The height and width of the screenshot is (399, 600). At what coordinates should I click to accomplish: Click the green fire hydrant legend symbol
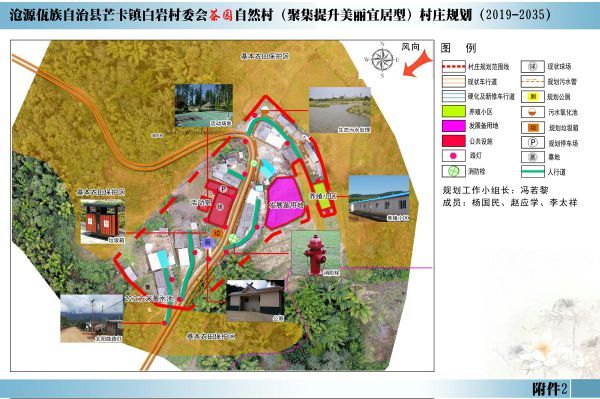pos(453,171)
